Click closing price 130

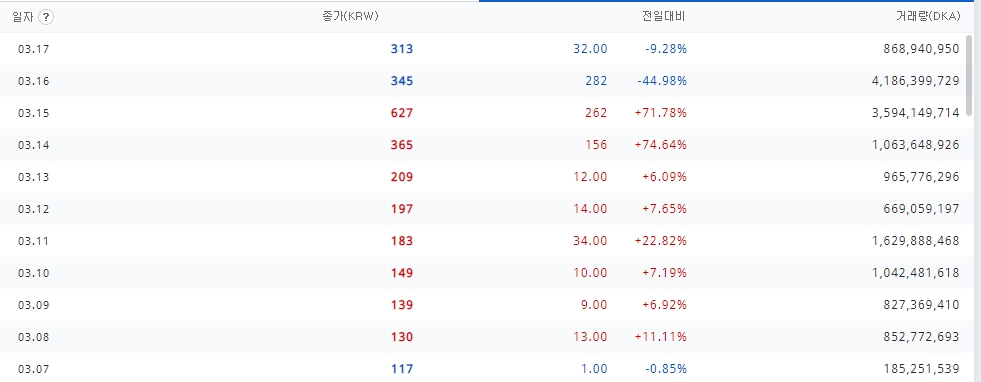point(402,337)
